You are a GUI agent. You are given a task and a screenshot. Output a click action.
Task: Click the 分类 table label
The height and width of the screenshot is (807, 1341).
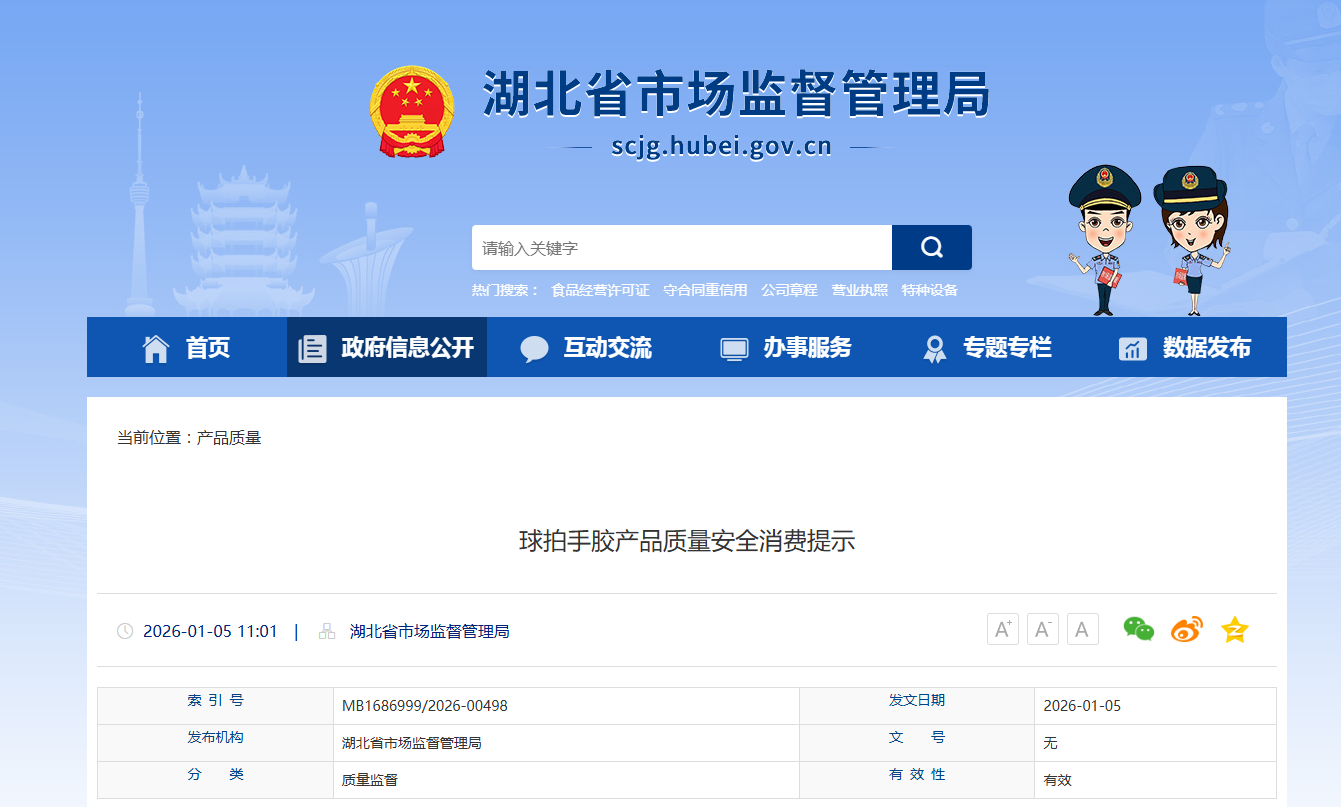215,774
